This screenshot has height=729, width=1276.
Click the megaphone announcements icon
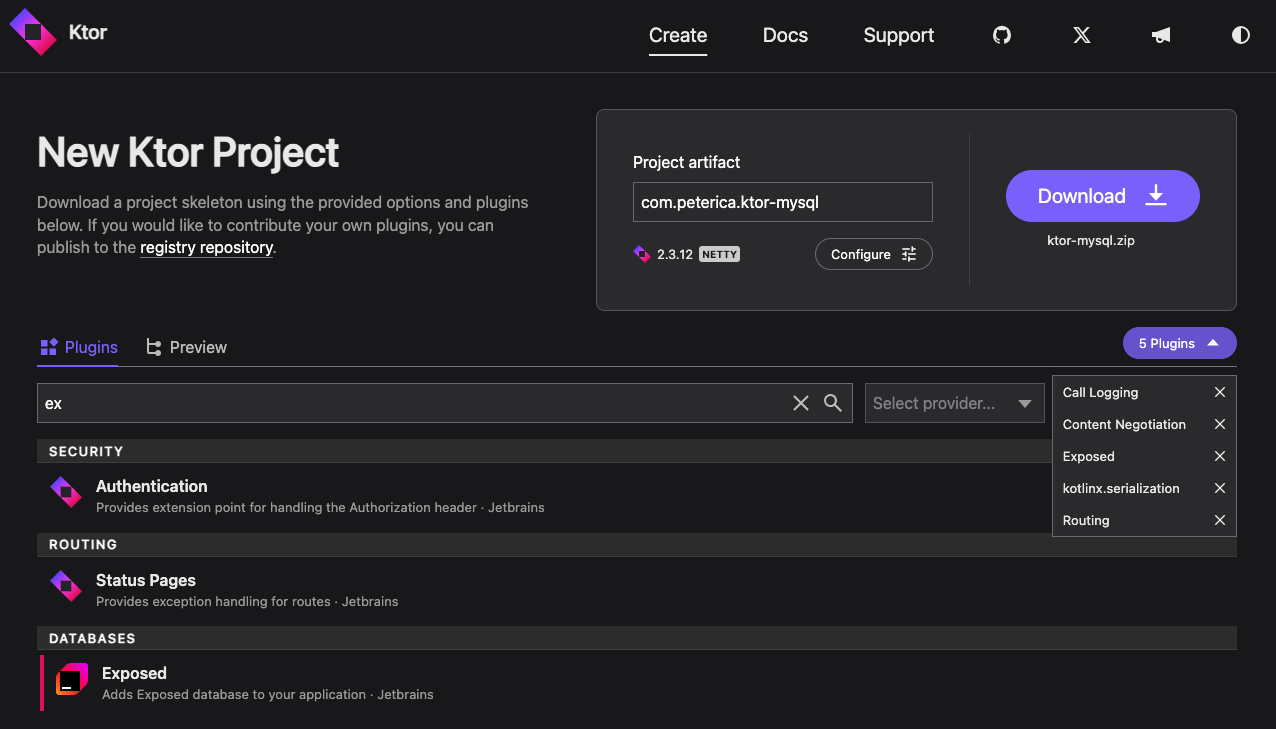coord(1161,35)
